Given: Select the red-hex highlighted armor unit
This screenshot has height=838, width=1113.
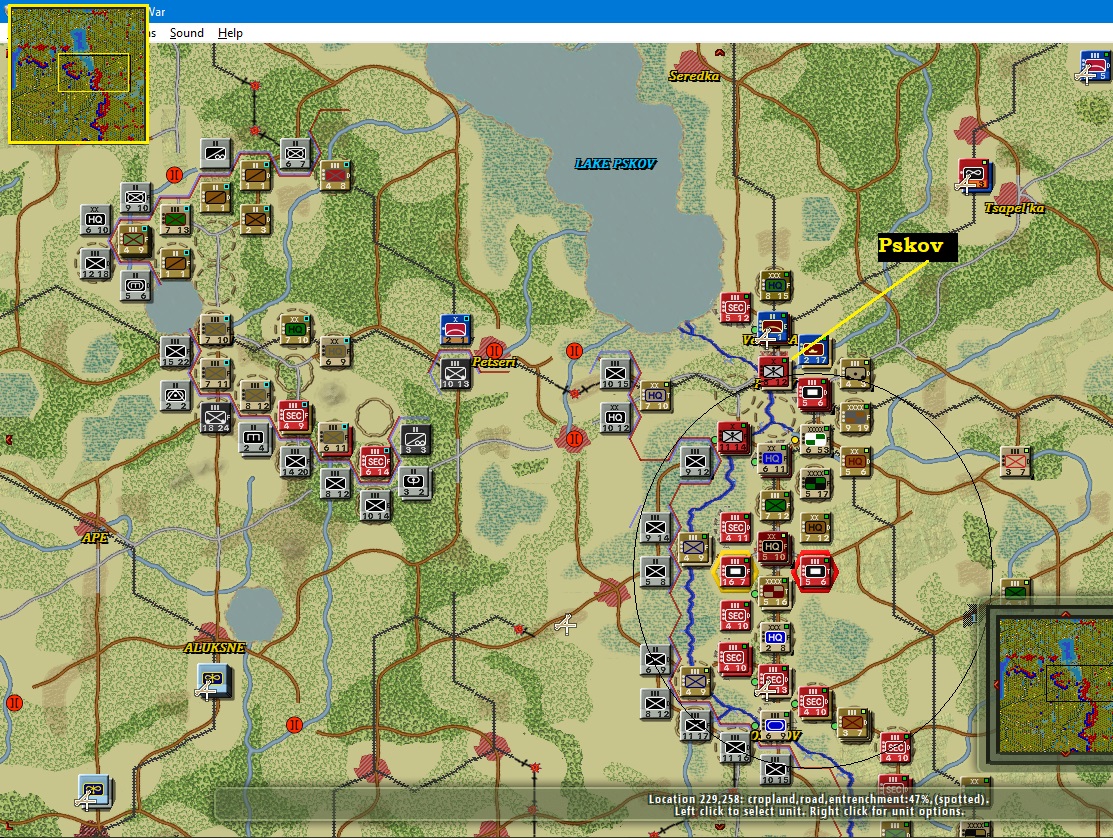Looking at the screenshot, I should pos(815,570).
